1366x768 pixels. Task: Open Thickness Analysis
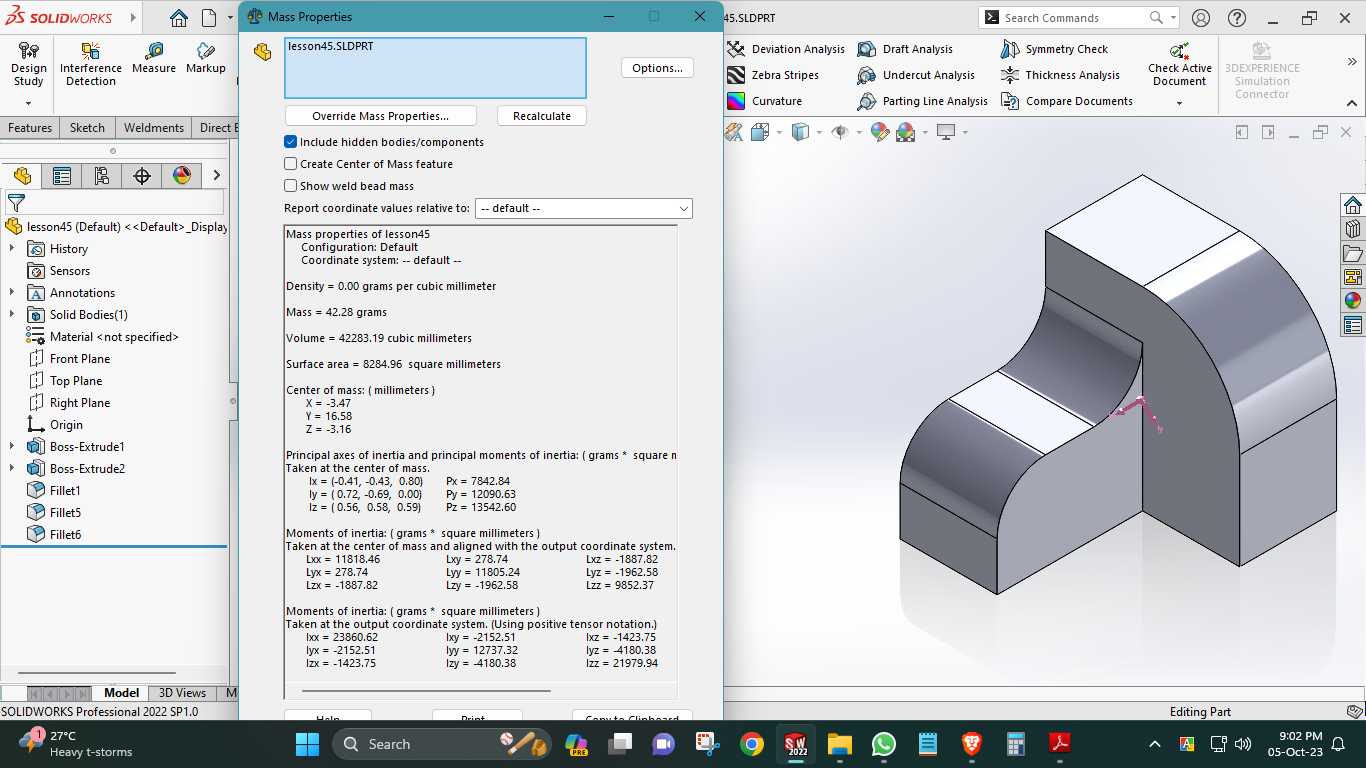click(x=1060, y=75)
